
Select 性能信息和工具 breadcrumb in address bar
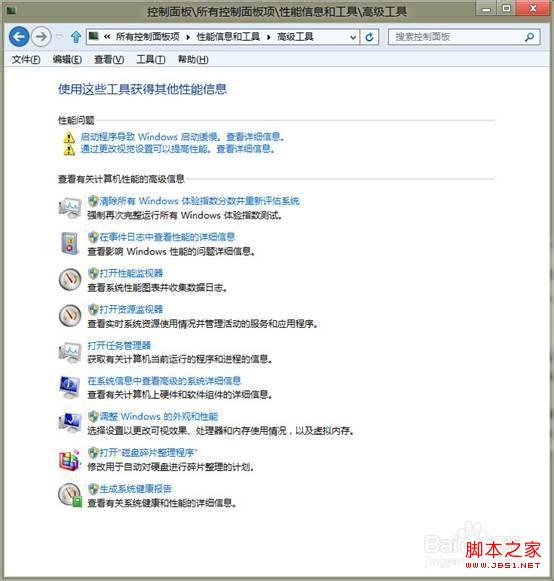pos(228,37)
